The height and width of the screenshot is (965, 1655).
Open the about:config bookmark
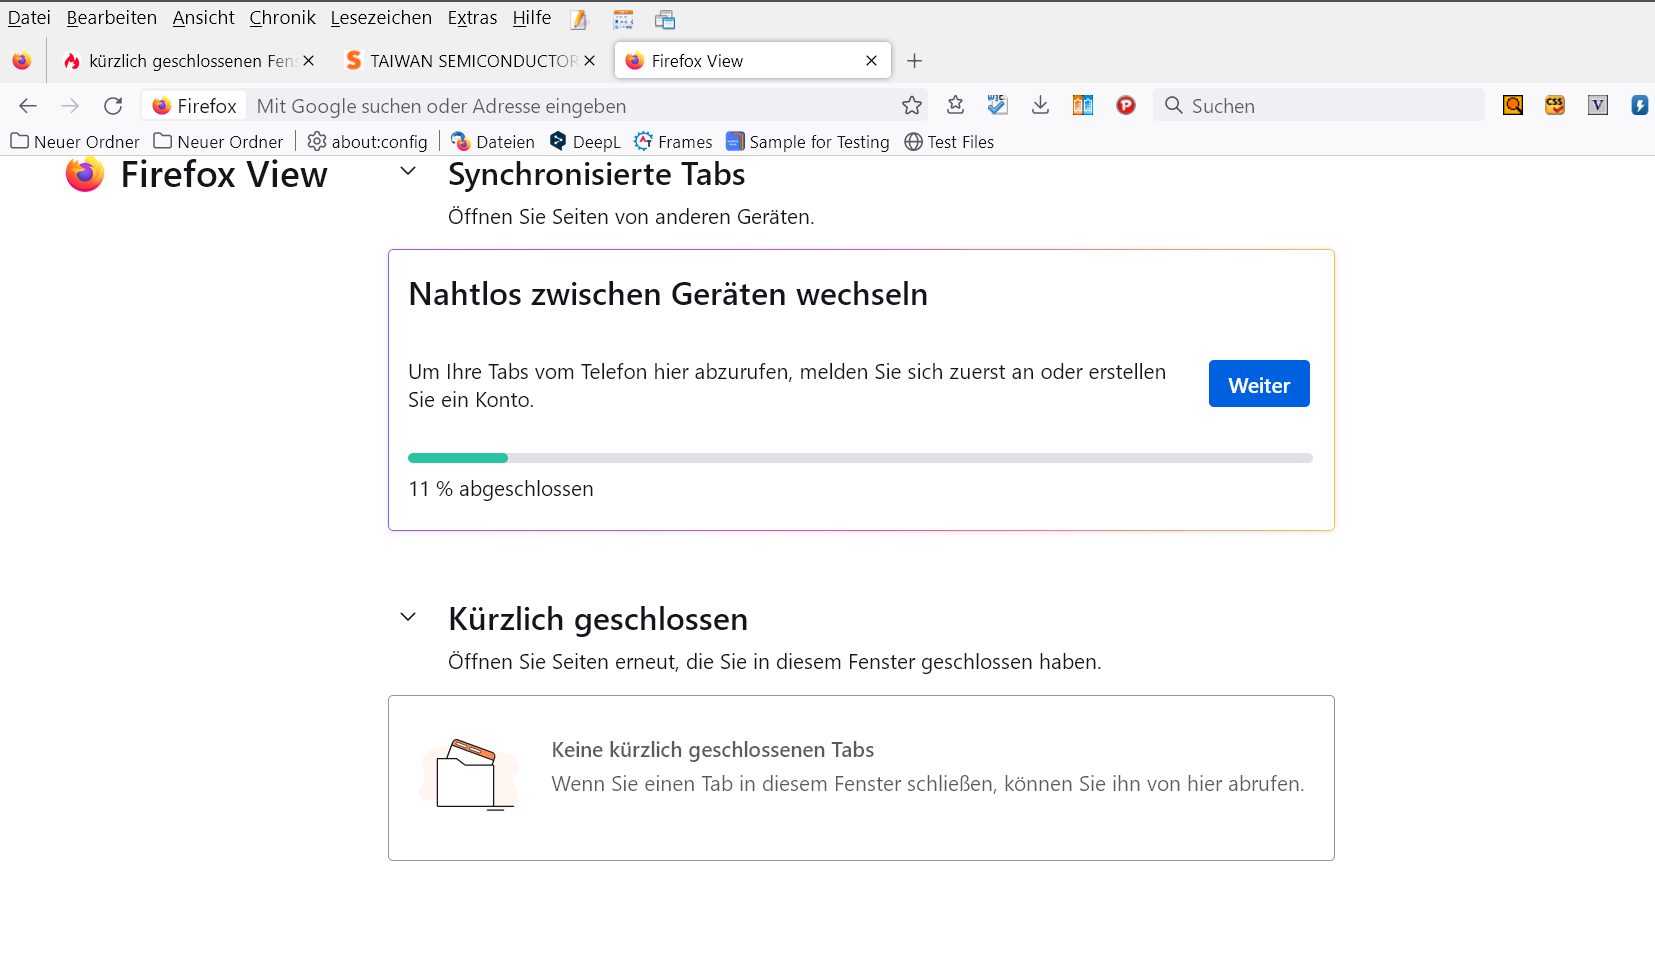click(368, 142)
